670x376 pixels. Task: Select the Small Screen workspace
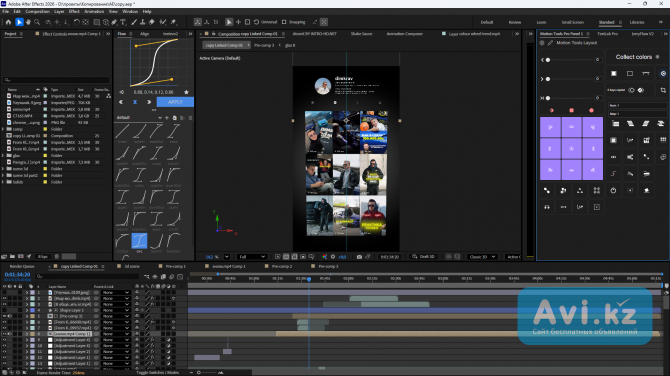pyautogui.click(x=573, y=22)
